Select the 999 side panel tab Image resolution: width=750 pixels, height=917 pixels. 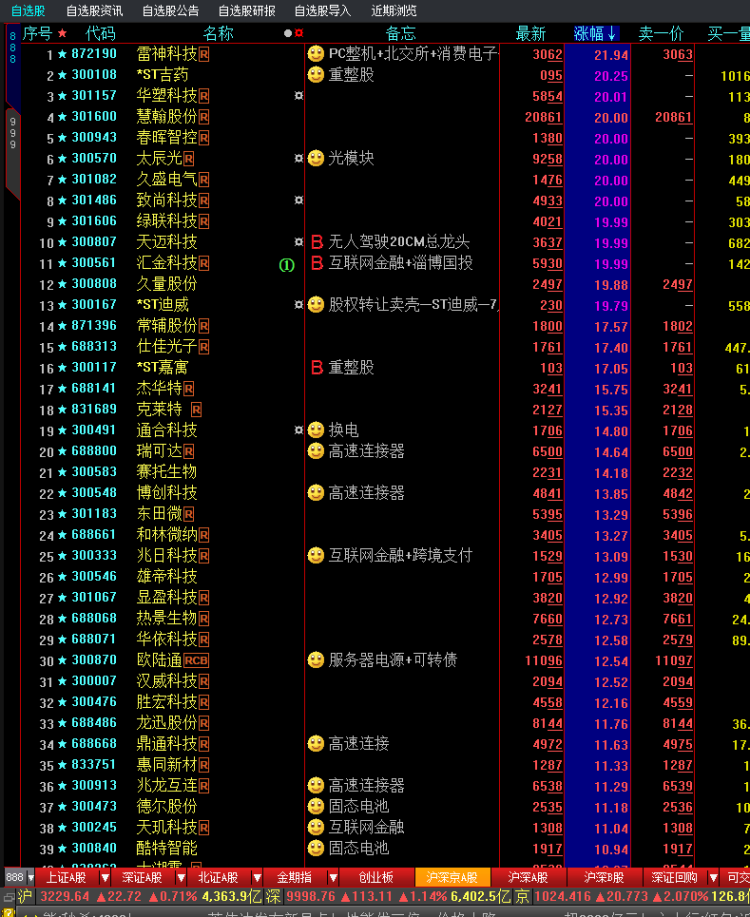(x=12, y=133)
